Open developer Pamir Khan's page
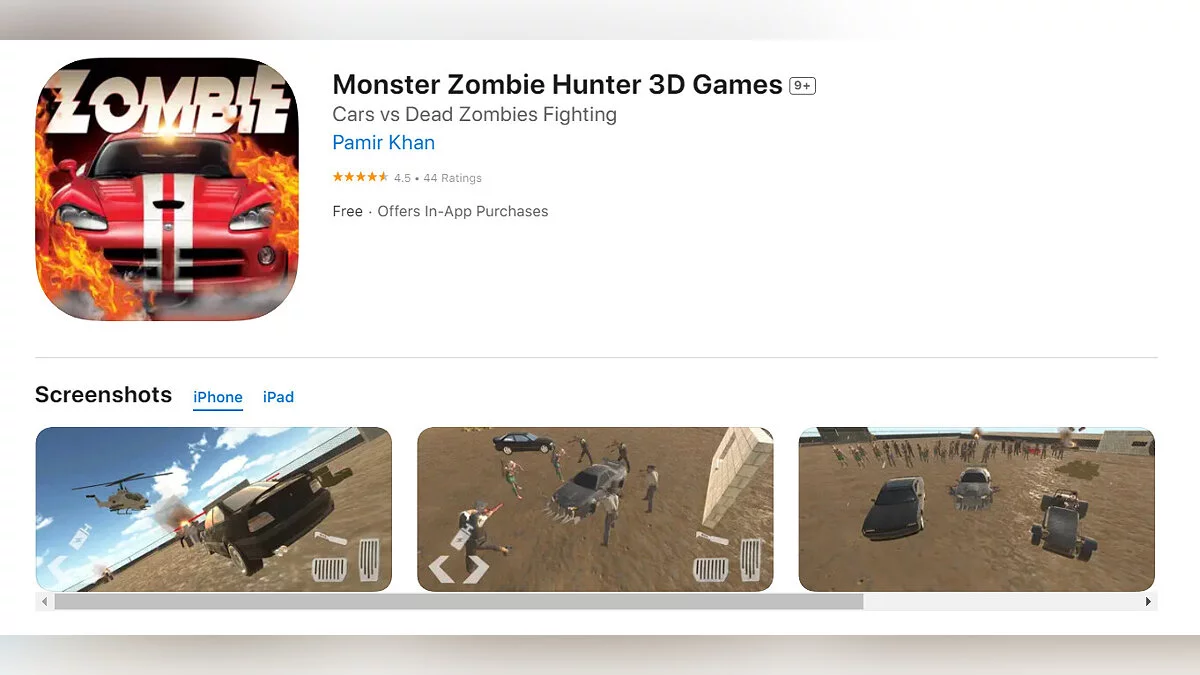The height and width of the screenshot is (675, 1200). (x=383, y=142)
